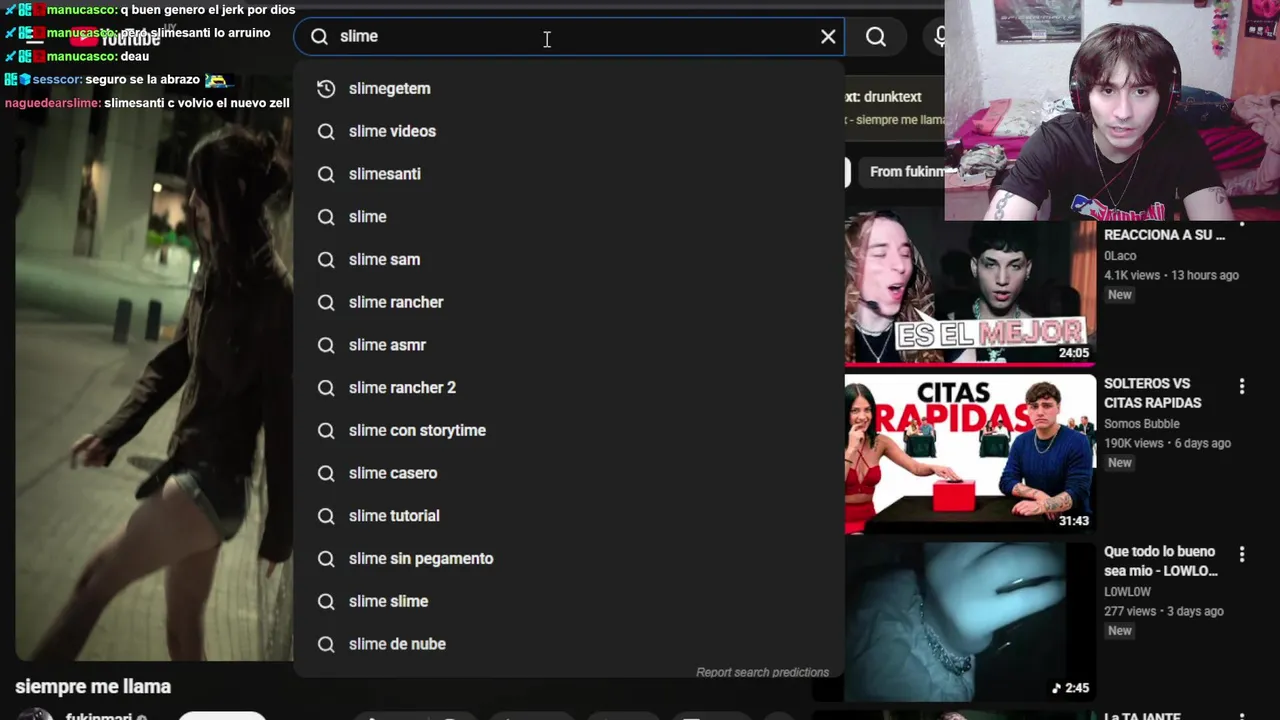Click the magnifier icon beside 'slime rancher 2'
The height and width of the screenshot is (720, 1280).
pos(325,388)
